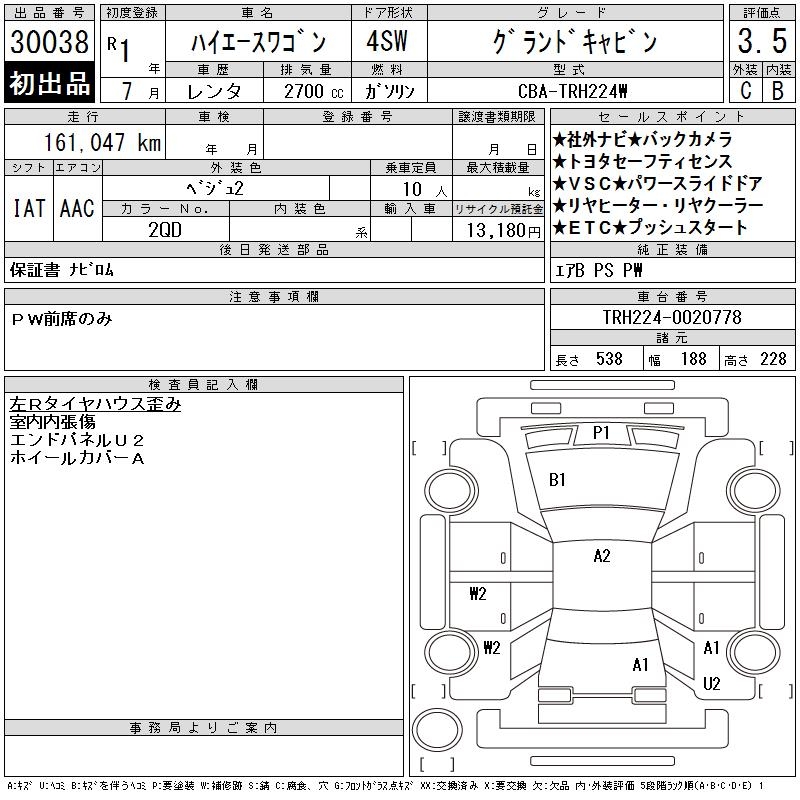Click the A1 mark above U2
Image resolution: width=800 pixels, height=800 pixels.
711,648
